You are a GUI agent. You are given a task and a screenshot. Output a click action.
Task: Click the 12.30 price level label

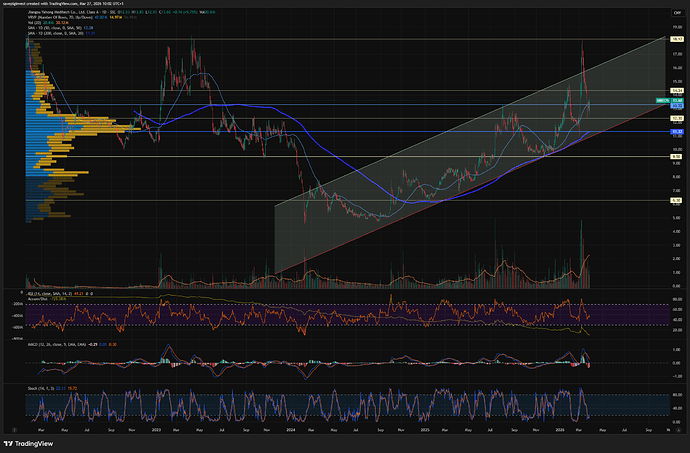676,119
